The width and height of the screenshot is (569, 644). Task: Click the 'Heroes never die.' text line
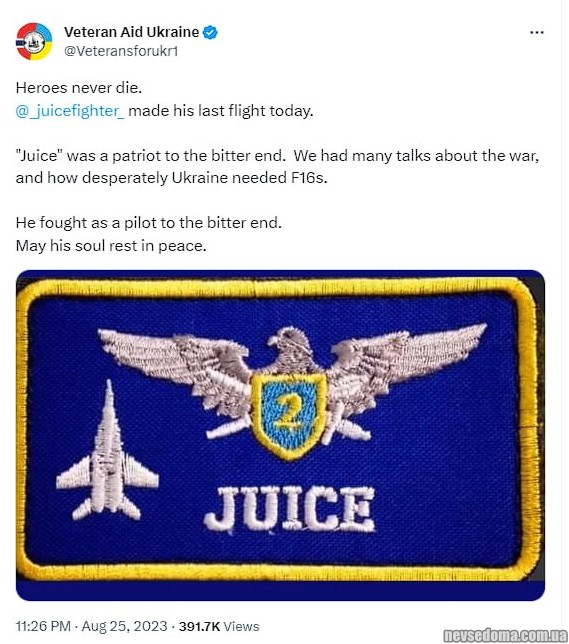[78, 88]
